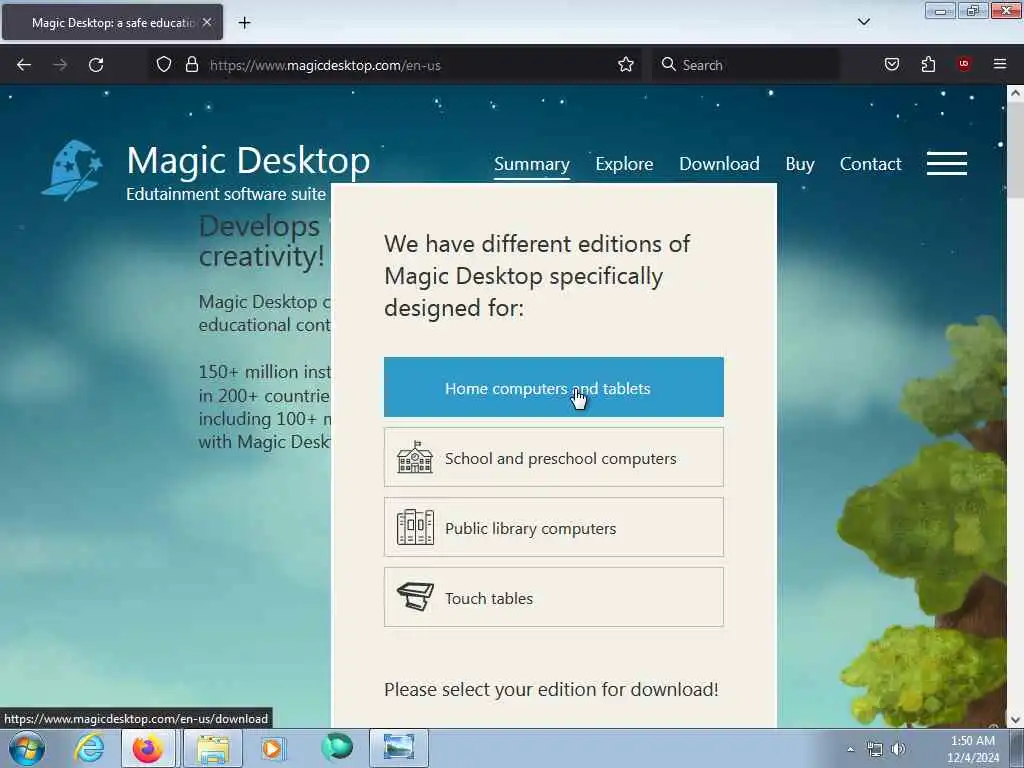
Task: Launch Internet Explorer from the taskbar
Action: [89, 748]
